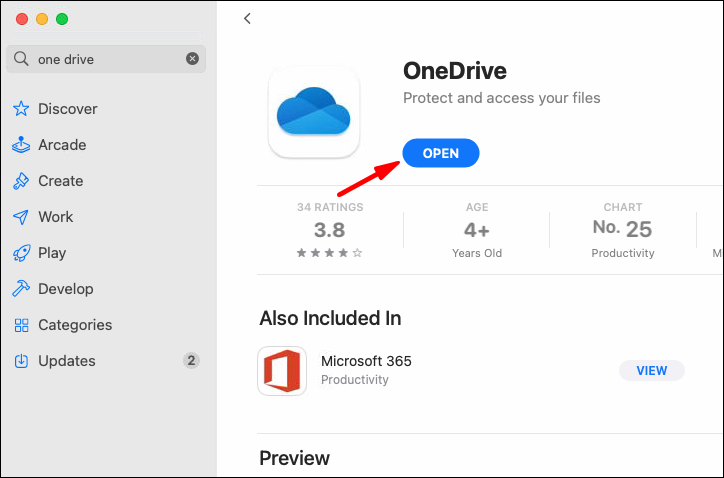
Task: Clear the search field text
Action: pyautogui.click(x=193, y=59)
